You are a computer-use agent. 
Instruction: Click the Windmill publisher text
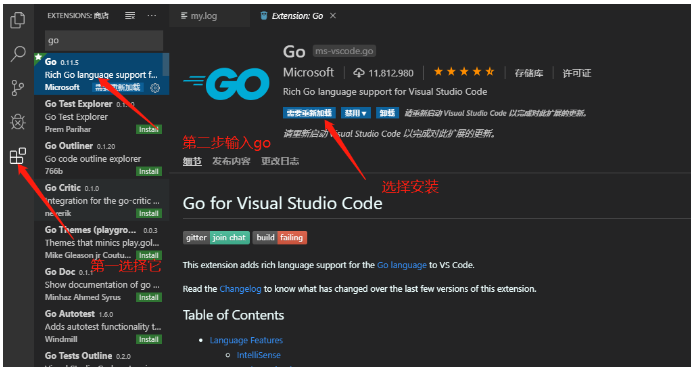(x=60, y=339)
